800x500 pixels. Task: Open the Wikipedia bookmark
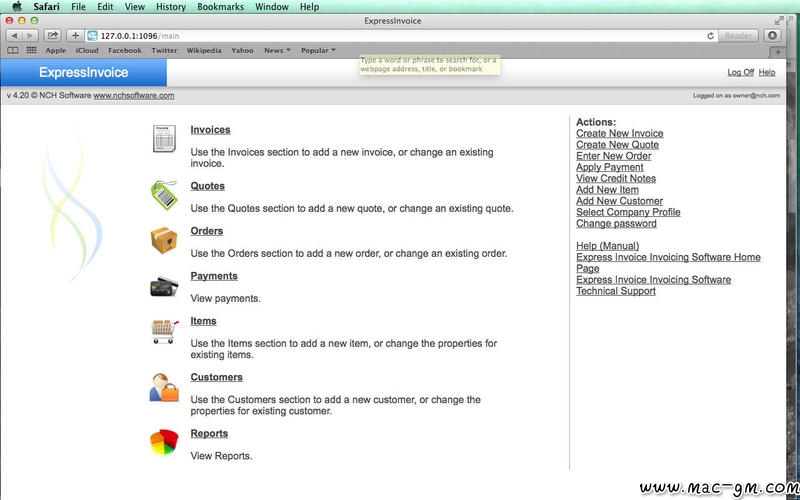point(204,51)
